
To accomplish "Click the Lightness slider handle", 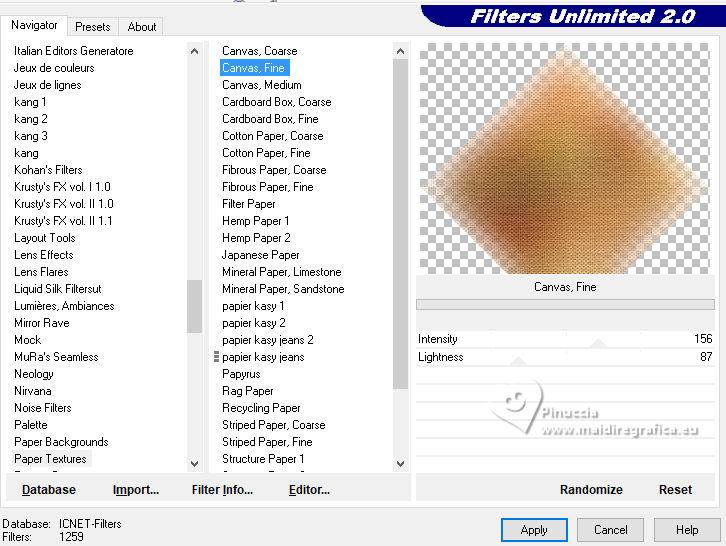I will coord(518,361).
